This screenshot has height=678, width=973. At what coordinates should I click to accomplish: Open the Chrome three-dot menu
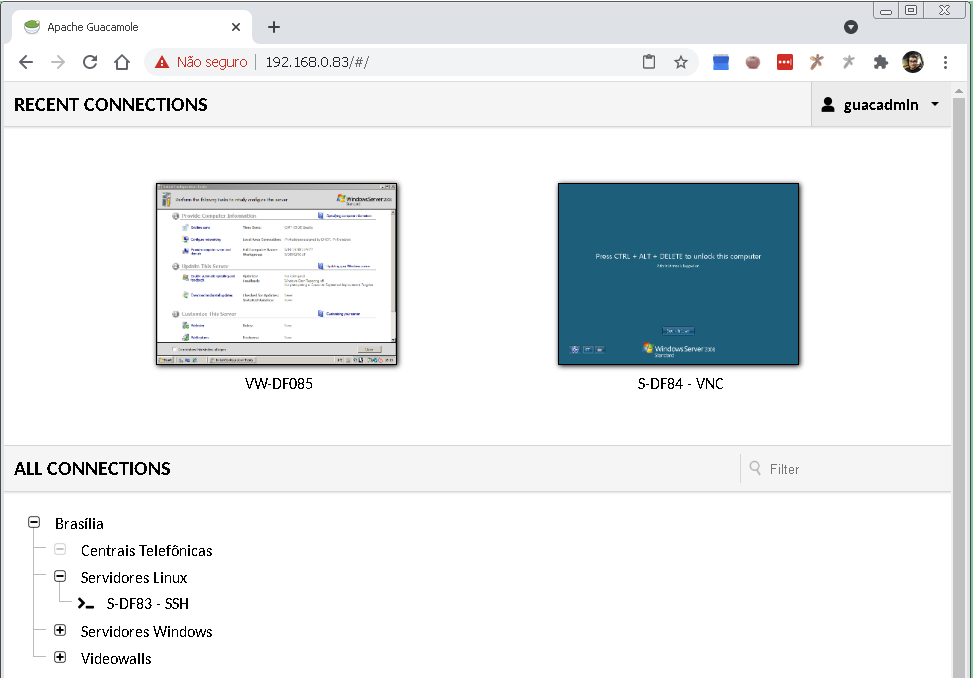945,62
